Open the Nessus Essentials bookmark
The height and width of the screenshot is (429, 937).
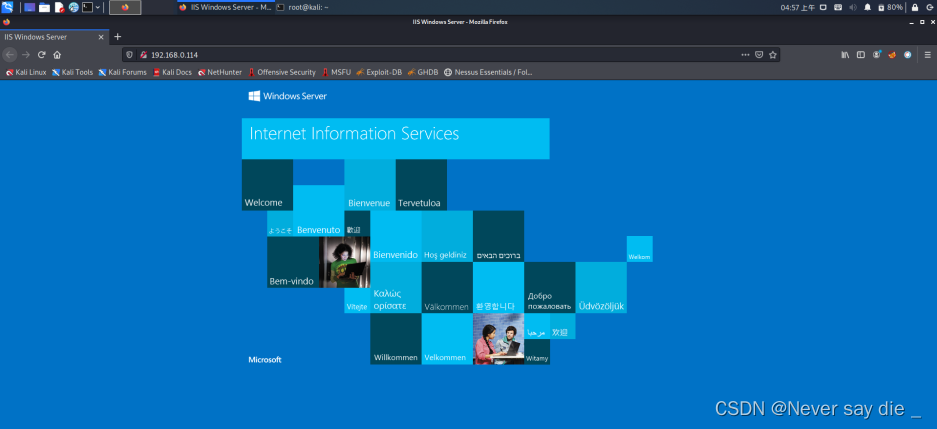click(x=488, y=72)
